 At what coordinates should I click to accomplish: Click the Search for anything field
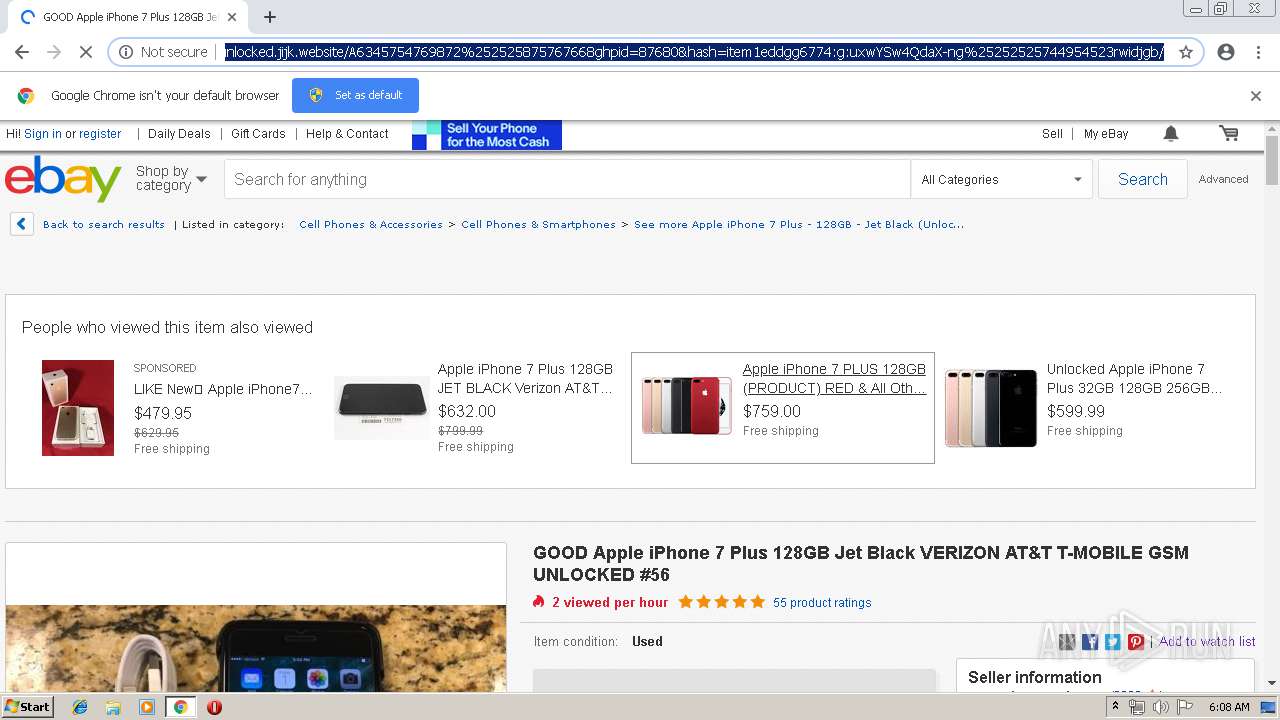[567, 179]
